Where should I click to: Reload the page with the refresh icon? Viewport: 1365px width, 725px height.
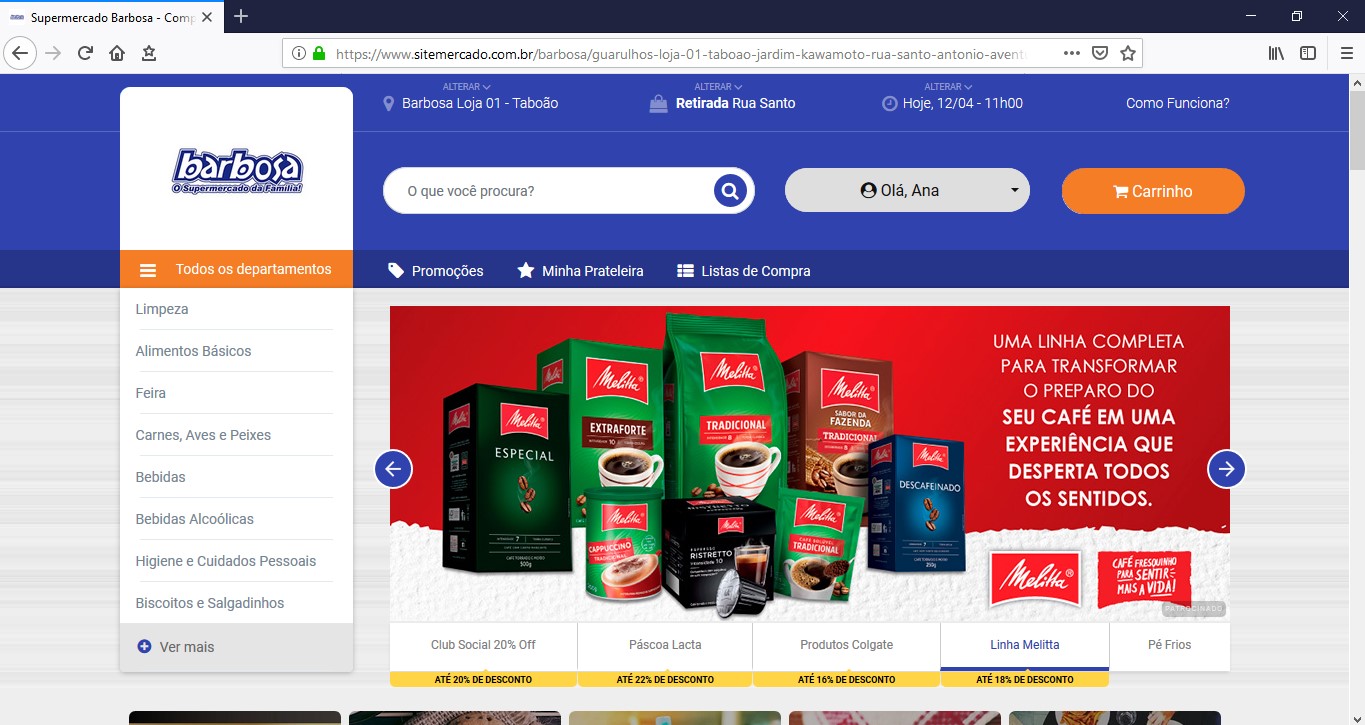tap(85, 53)
